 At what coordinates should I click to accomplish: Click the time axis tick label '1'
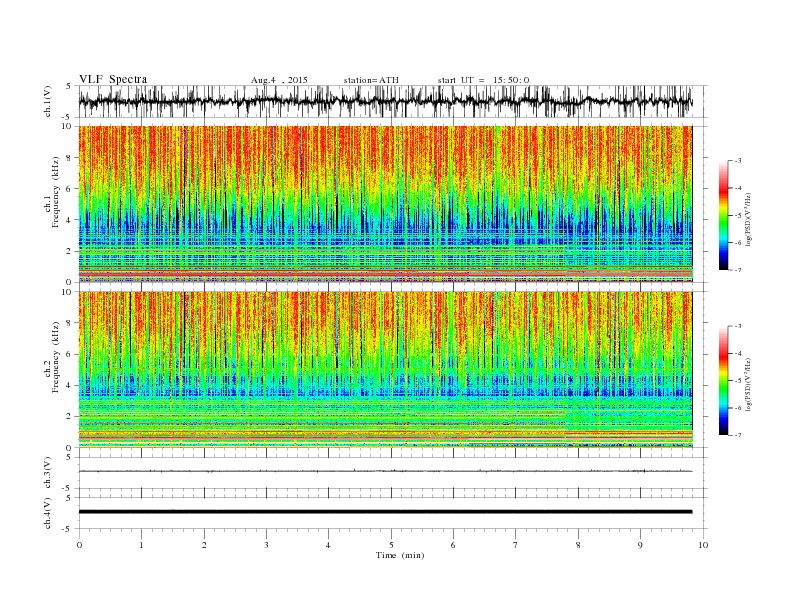pyautogui.click(x=142, y=545)
